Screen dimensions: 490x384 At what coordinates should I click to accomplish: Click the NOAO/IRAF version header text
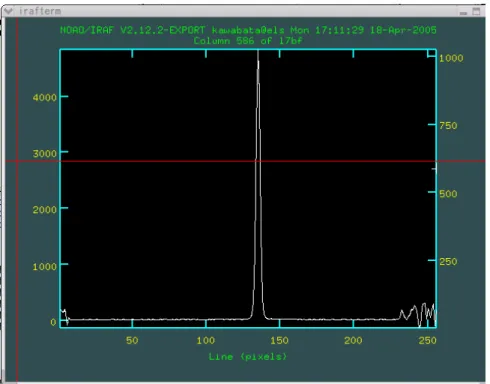[248, 30]
